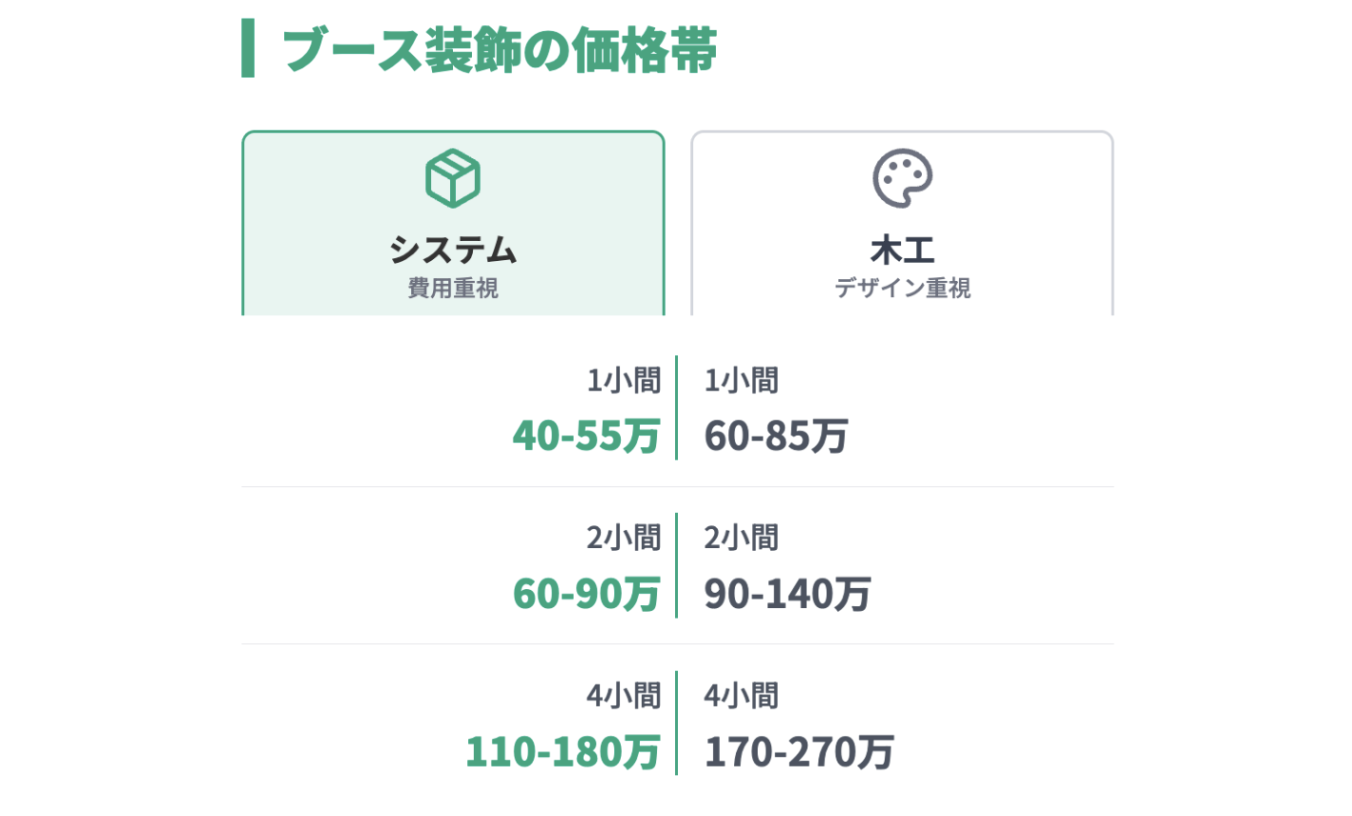The image size is (1352, 816).
Task: Select the システム tab label
Action: coord(453,249)
